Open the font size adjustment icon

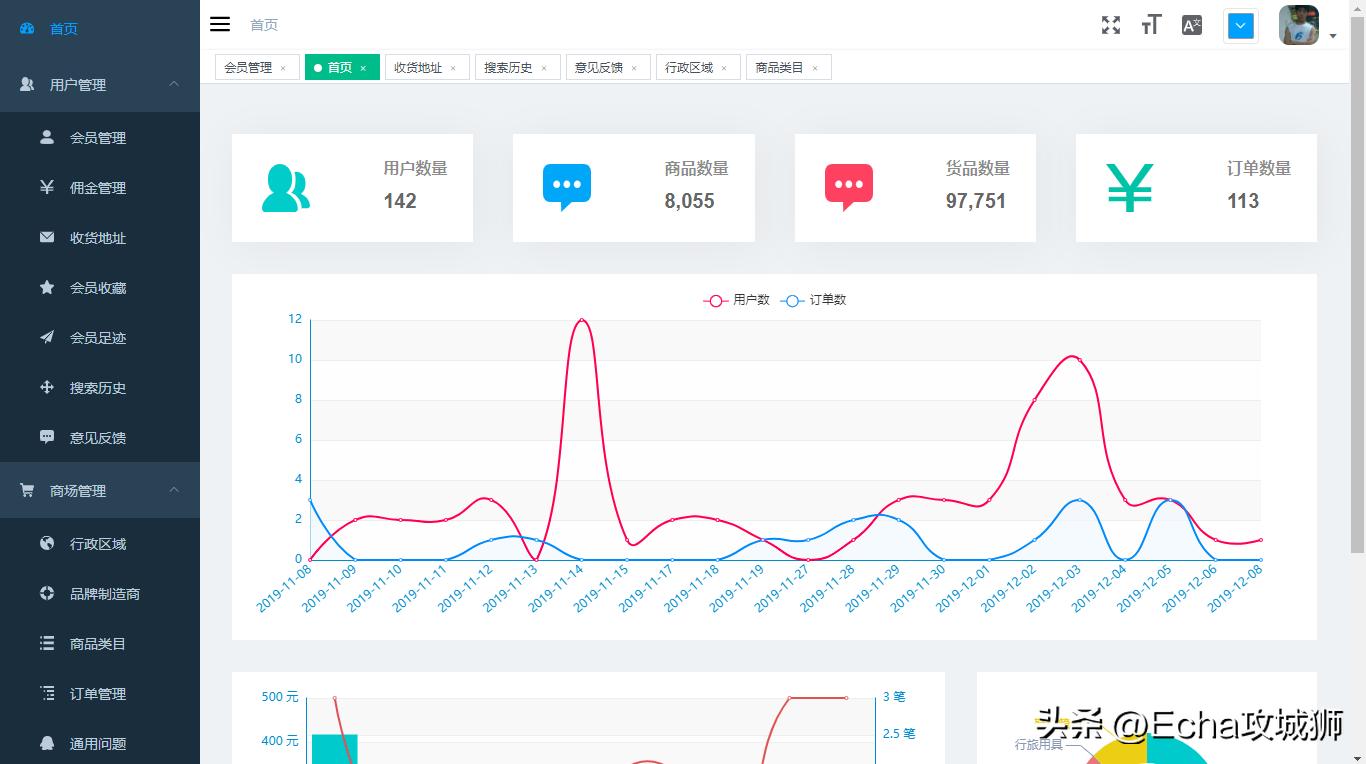(1151, 26)
